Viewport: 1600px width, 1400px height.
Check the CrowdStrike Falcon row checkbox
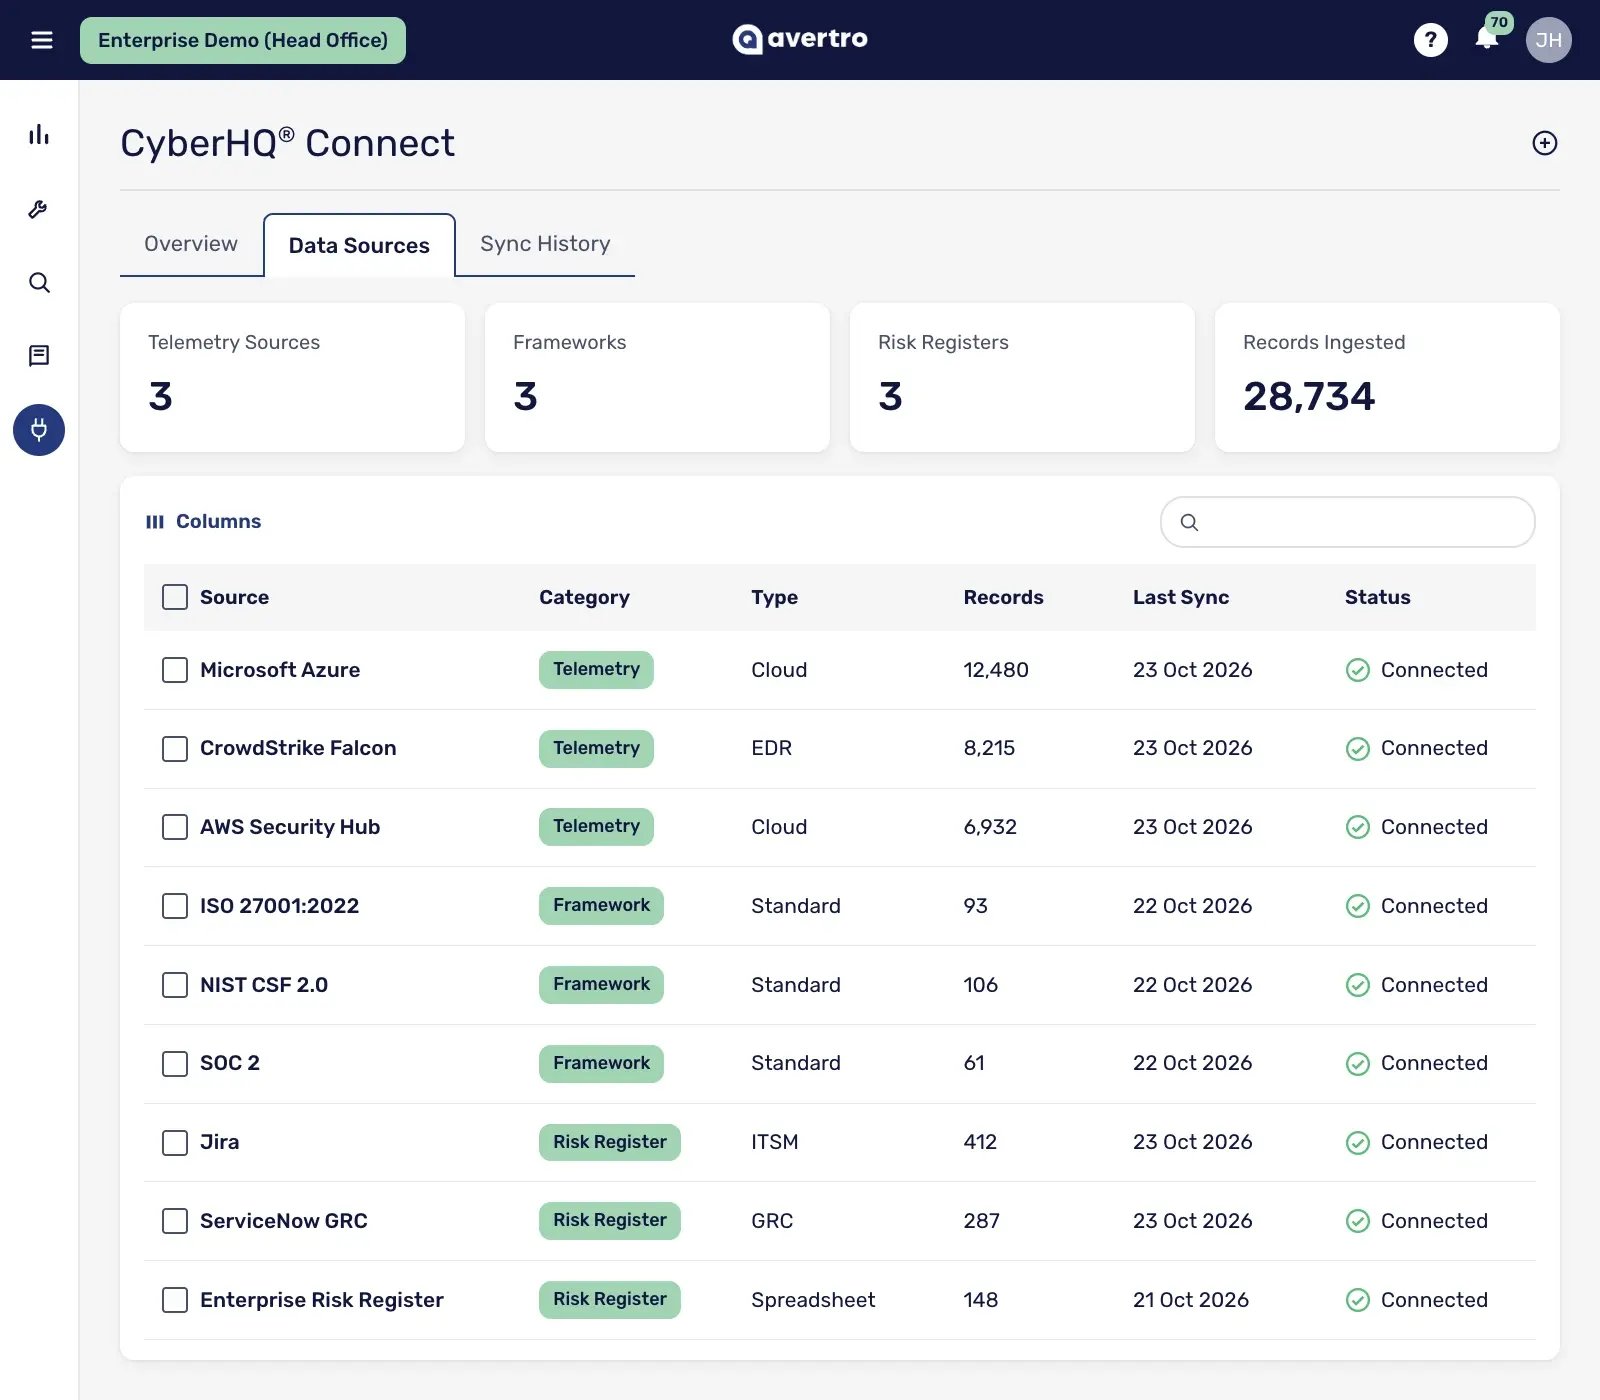click(175, 749)
